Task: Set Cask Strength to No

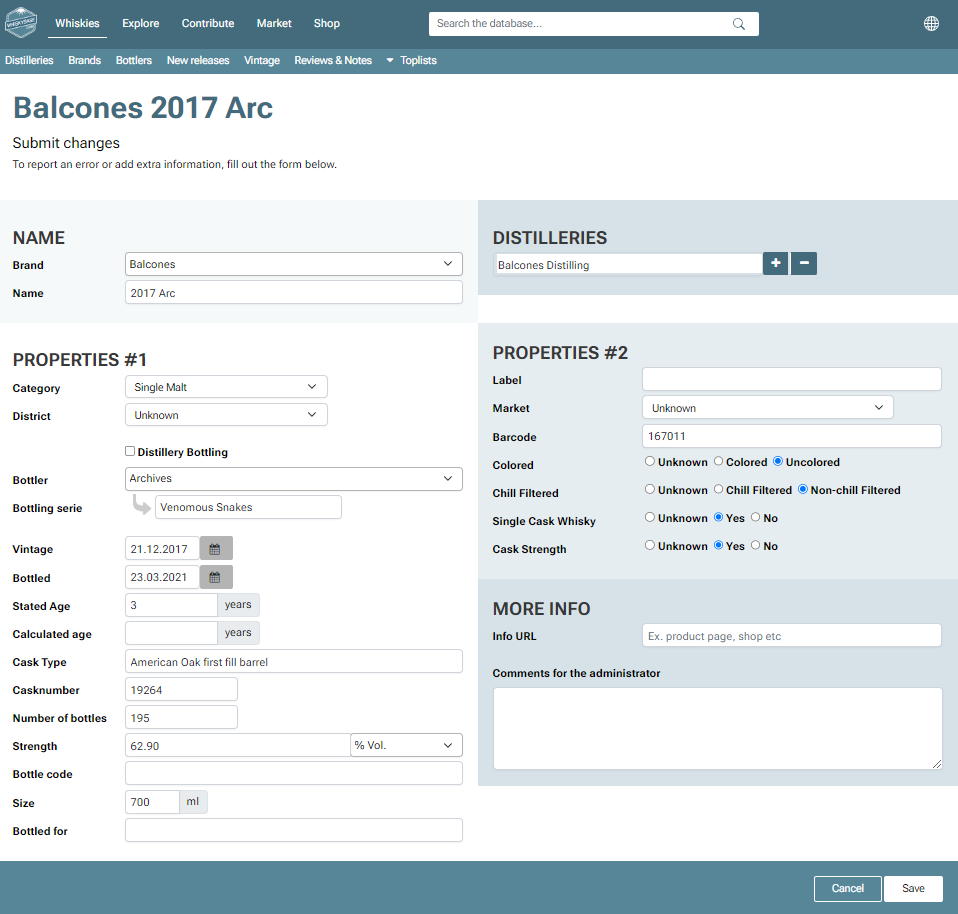Action: point(756,546)
